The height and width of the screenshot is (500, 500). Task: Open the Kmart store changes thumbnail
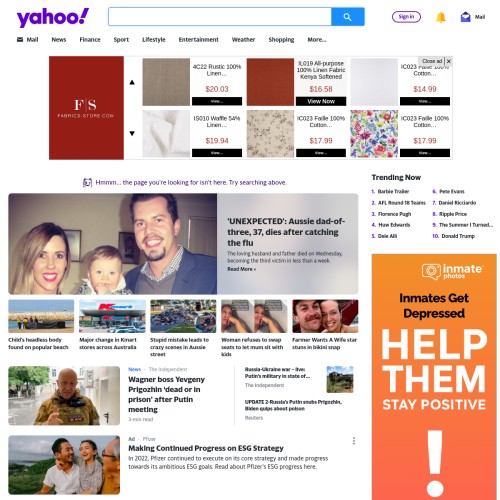[112, 316]
